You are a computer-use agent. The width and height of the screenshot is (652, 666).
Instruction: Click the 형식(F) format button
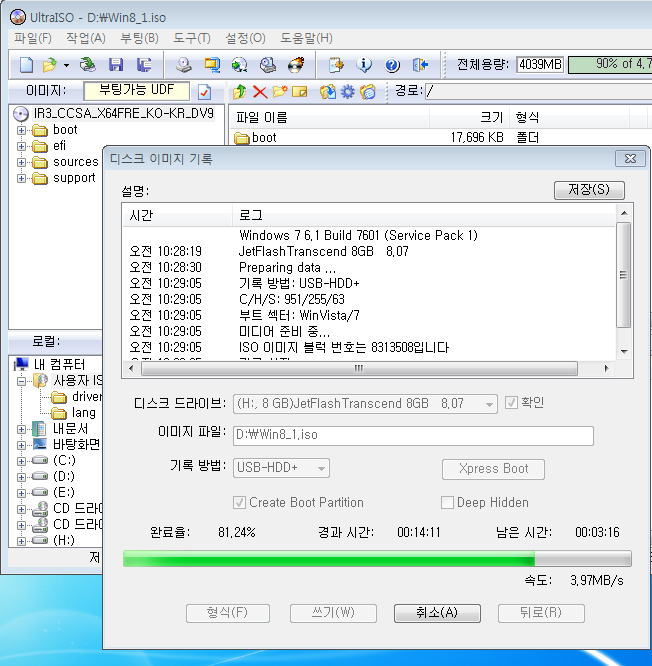228,613
